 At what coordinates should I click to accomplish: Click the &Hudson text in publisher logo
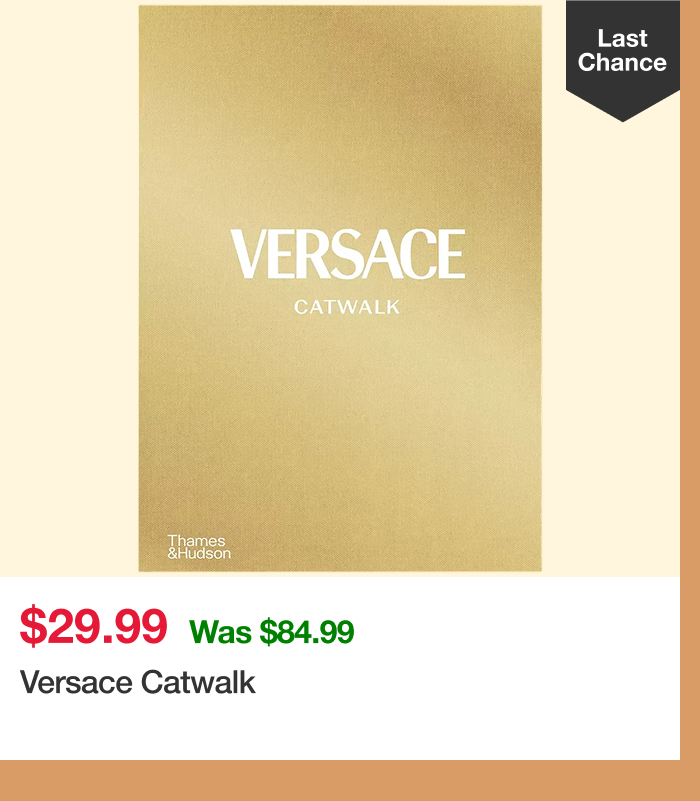click(199, 554)
